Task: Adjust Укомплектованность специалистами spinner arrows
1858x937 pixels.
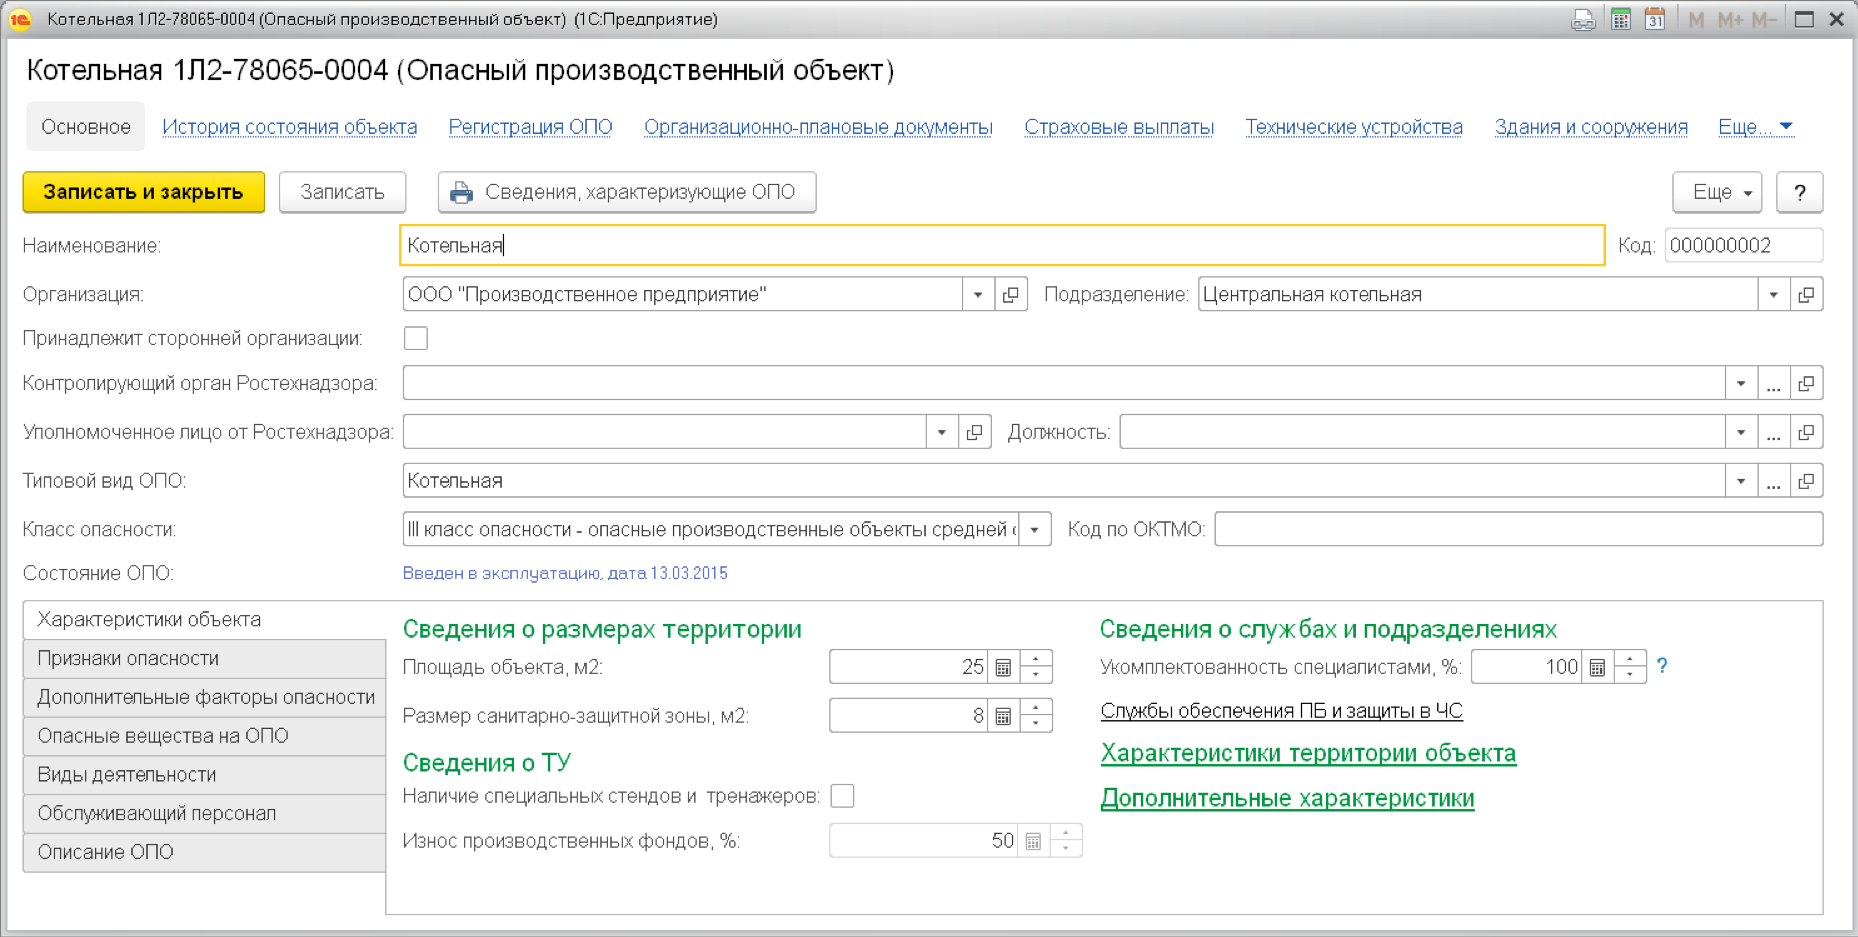Action: [x=1630, y=667]
